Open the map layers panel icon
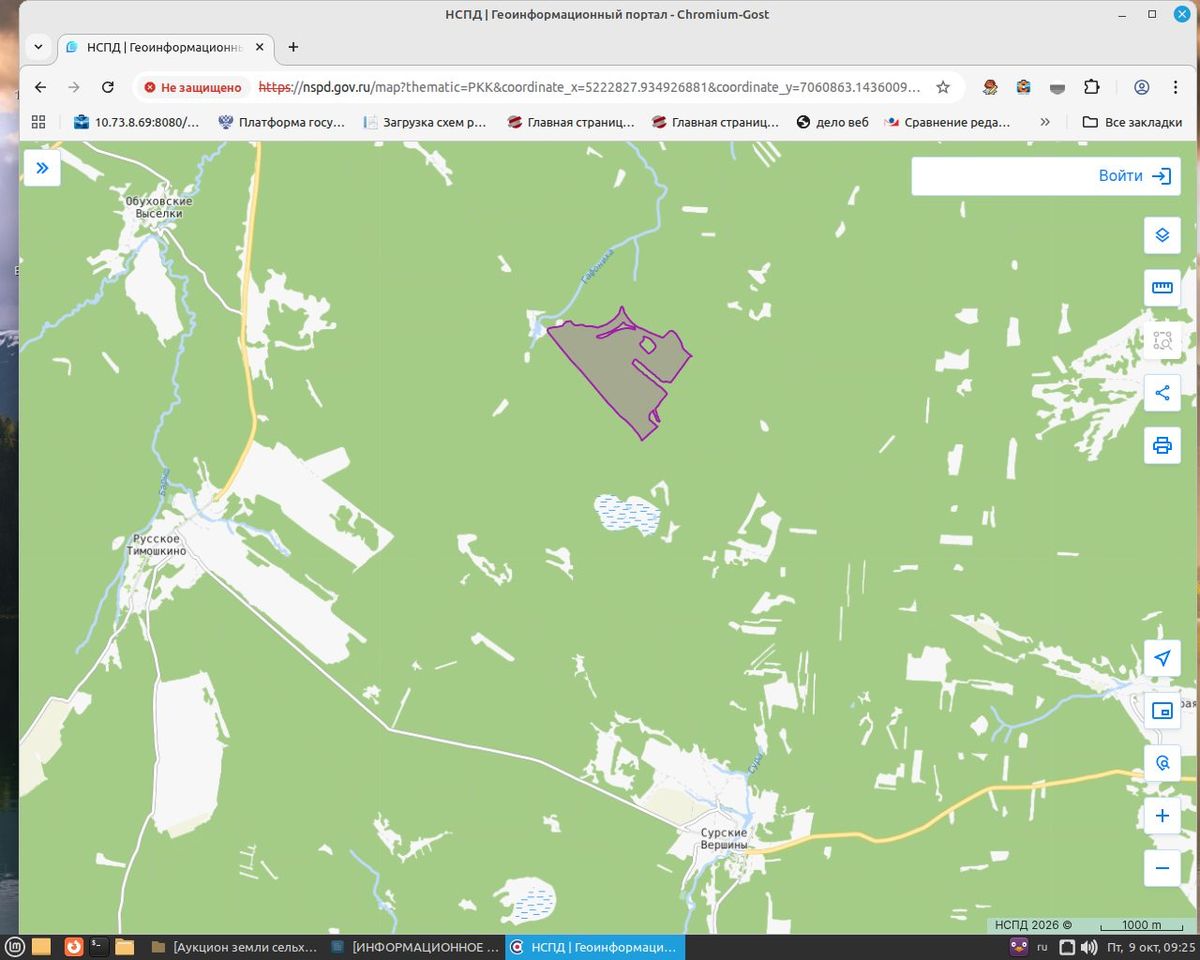Image resolution: width=1200 pixels, height=960 pixels. 1162,235
